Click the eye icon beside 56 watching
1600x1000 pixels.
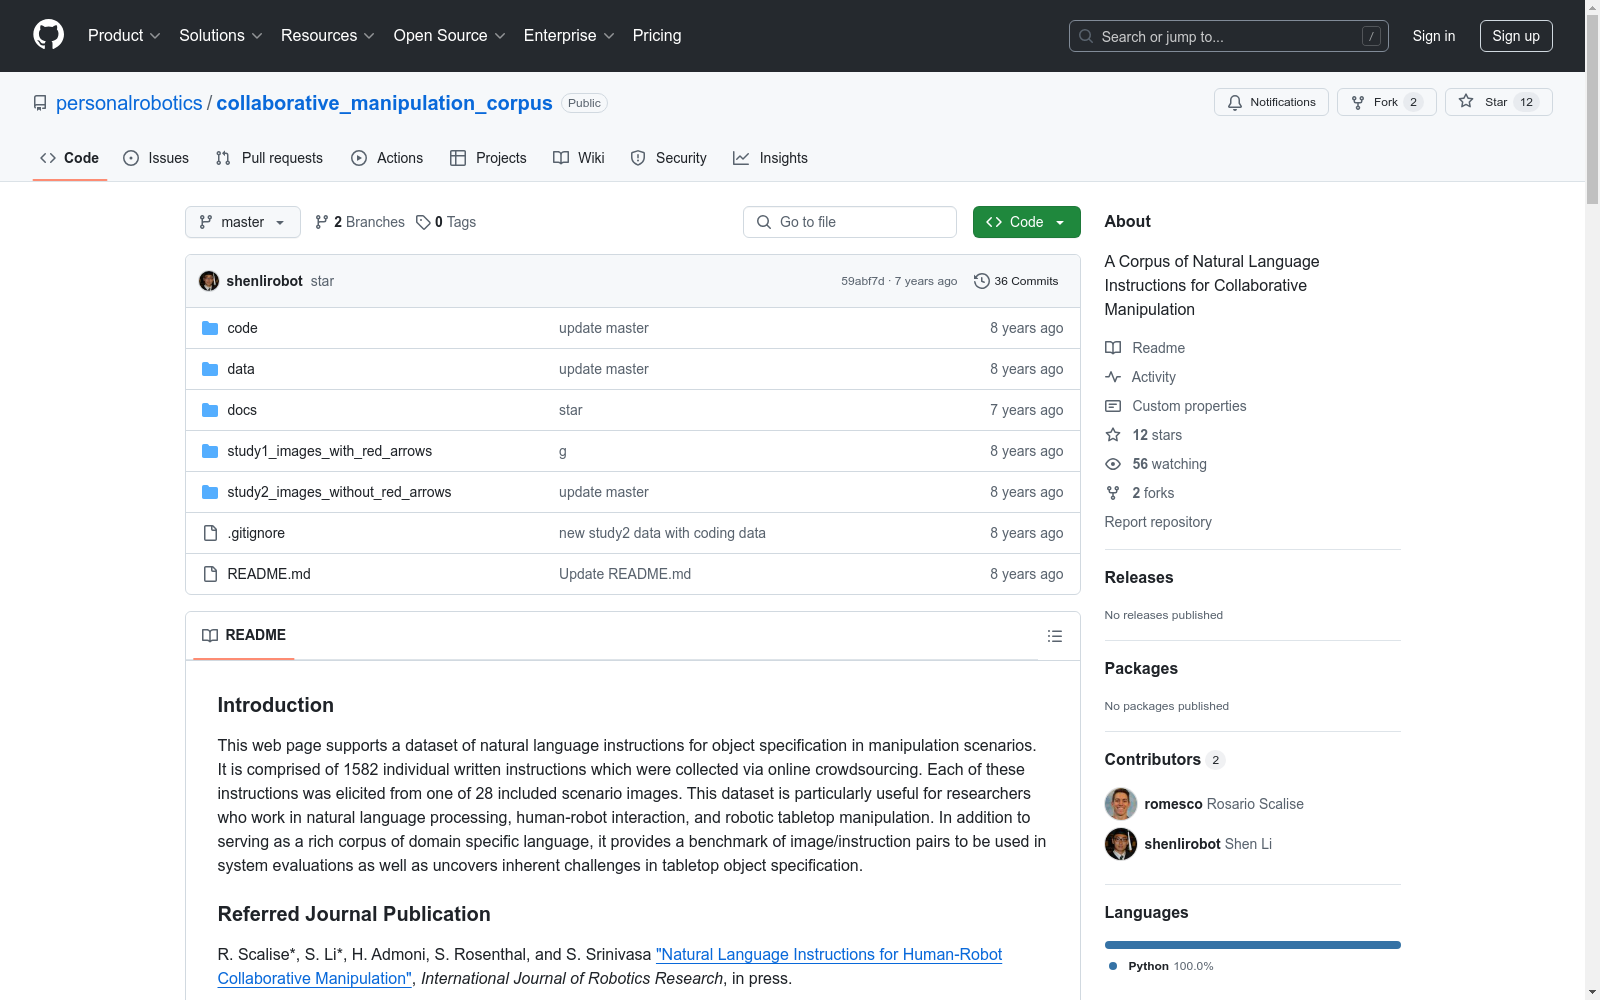(1113, 464)
